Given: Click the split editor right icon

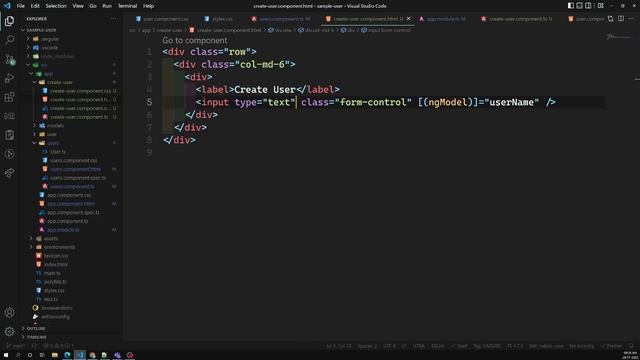Looking at the screenshot, I should [x=621, y=19].
